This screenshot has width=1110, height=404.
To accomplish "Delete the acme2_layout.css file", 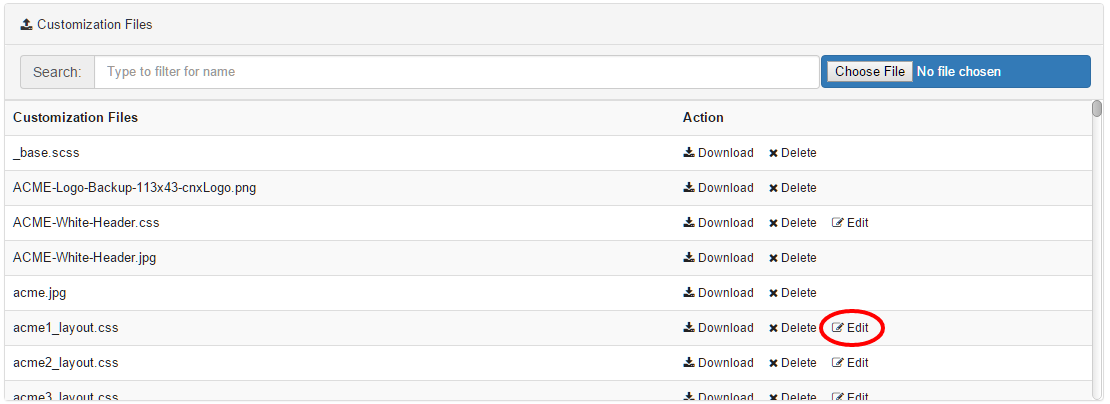I will coord(792,363).
